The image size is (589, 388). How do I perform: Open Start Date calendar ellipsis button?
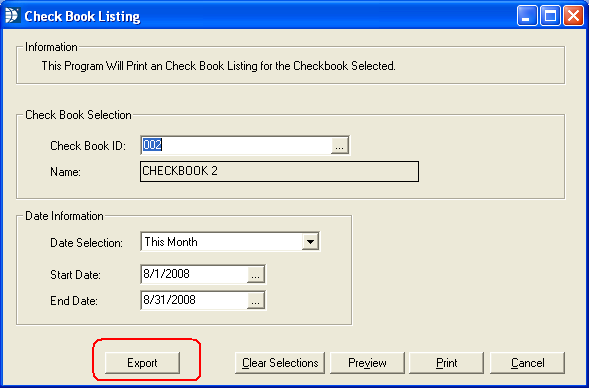click(255, 275)
